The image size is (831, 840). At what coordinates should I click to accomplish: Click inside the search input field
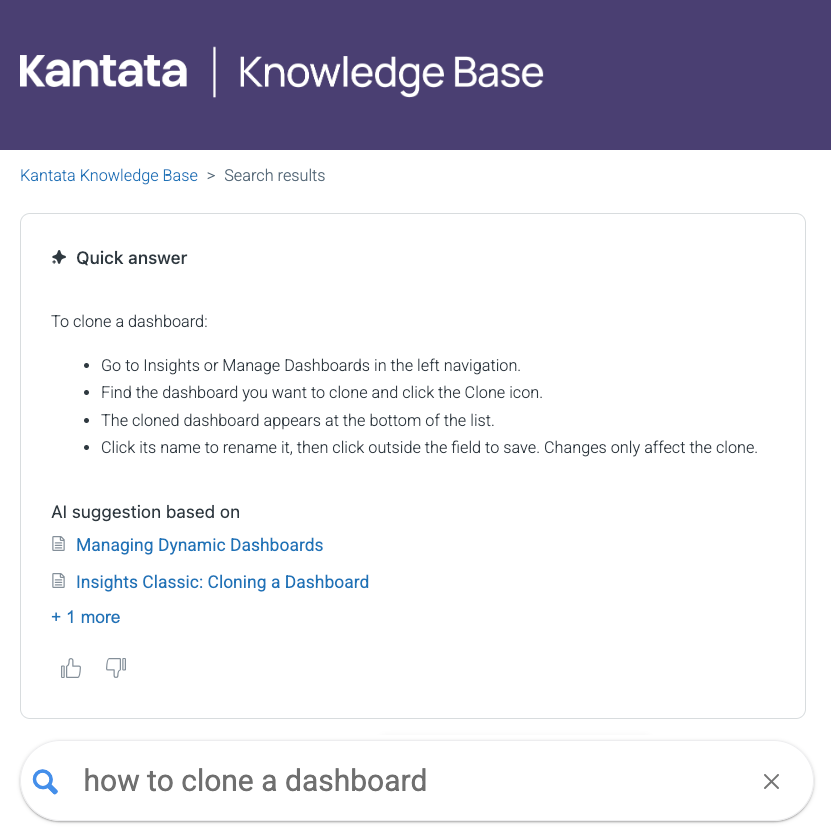tap(400, 781)
